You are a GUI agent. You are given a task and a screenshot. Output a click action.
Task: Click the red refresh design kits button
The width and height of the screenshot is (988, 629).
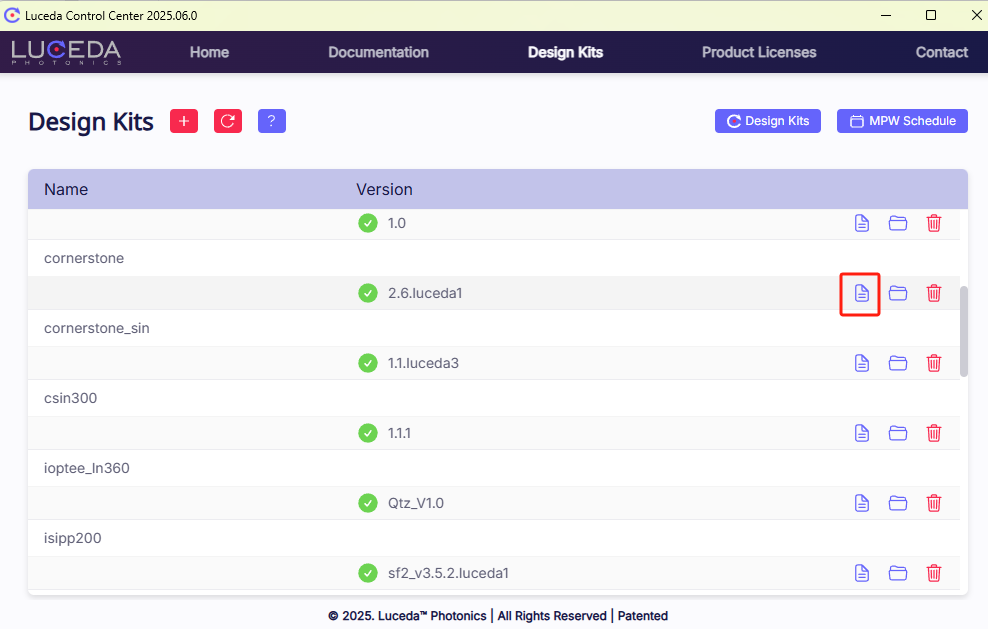click(228, 121)
